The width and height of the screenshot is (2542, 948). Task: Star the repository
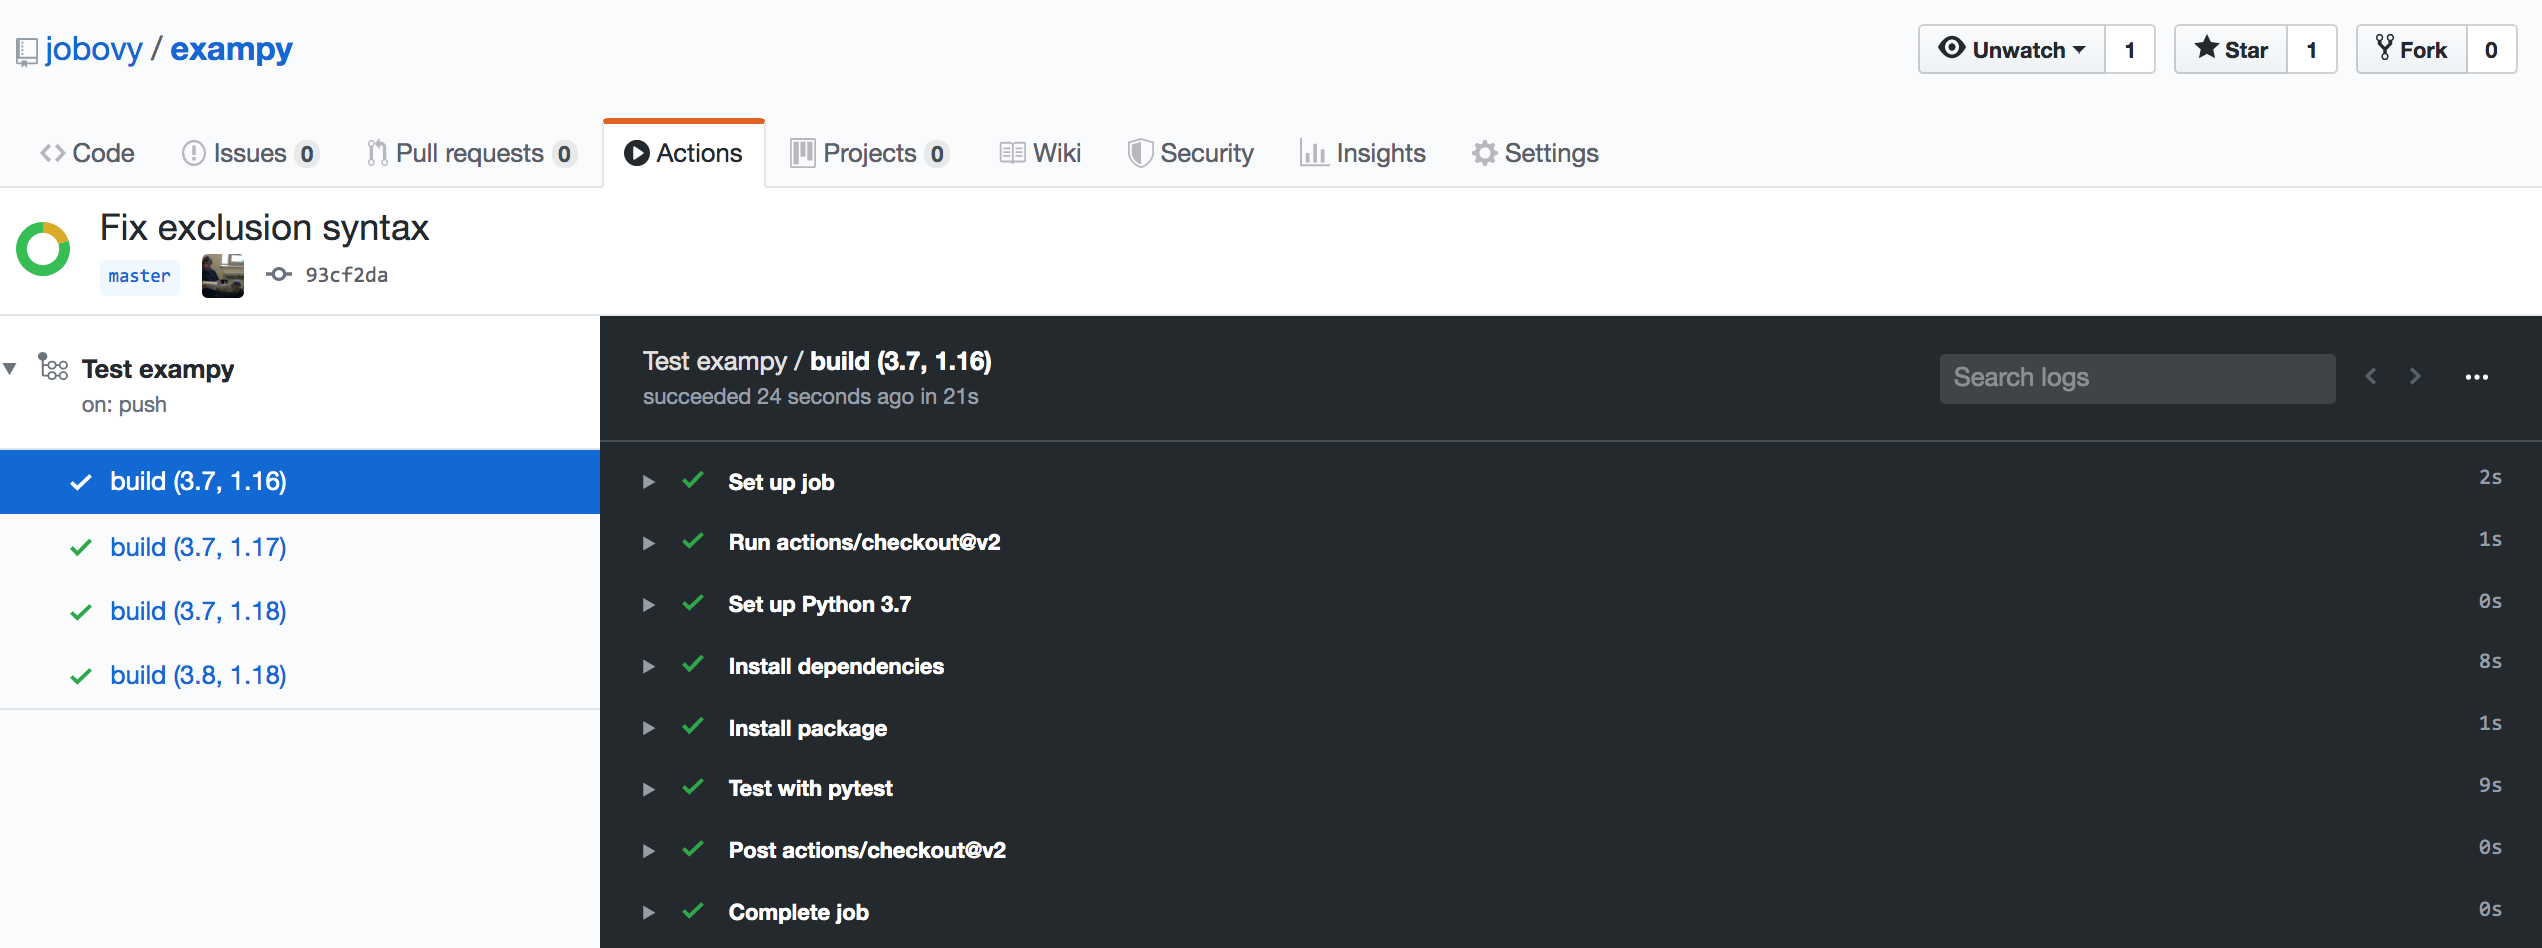click(2231, 49)
